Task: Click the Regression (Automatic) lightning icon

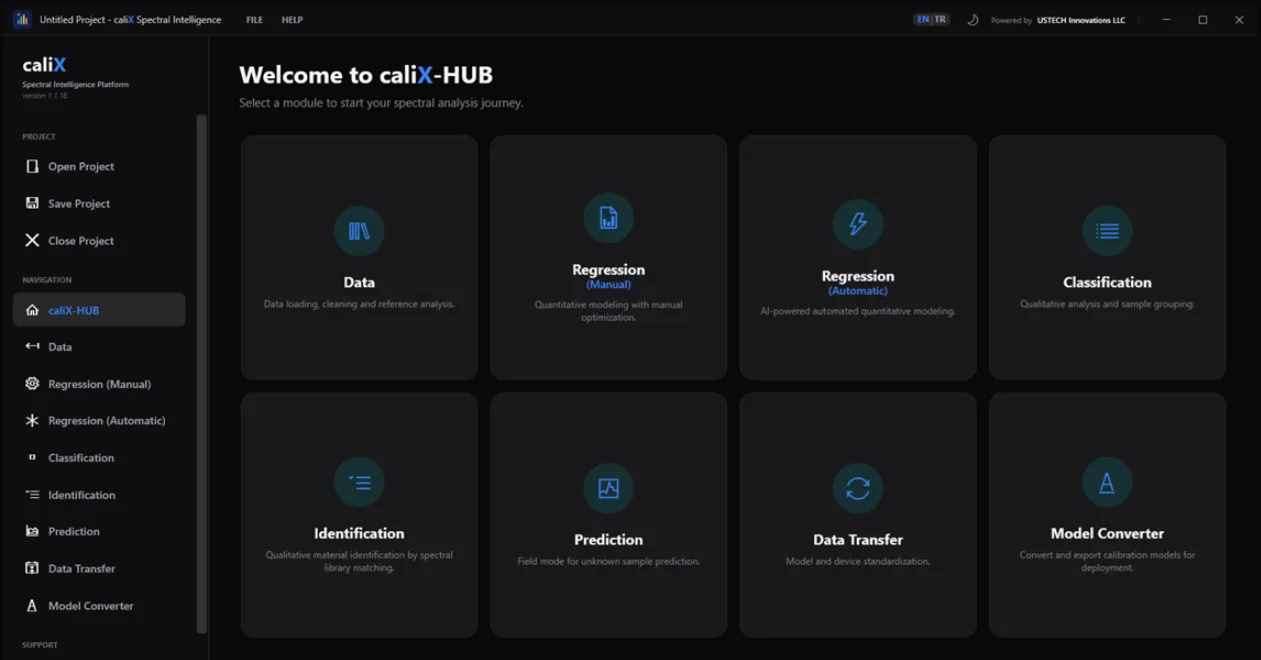Action: (858, 224)
